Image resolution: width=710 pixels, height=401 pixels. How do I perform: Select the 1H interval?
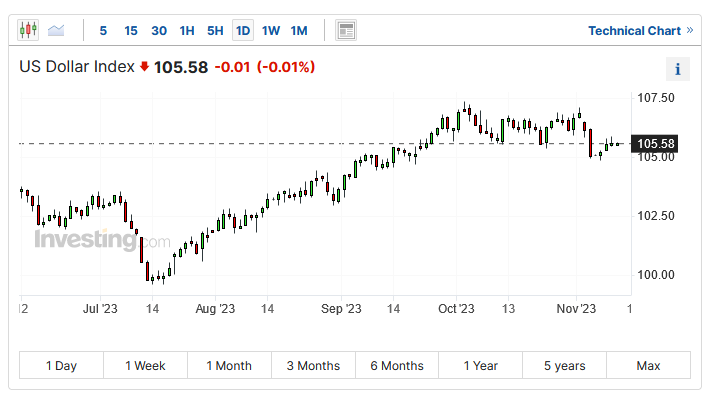(x=187, y=30)
